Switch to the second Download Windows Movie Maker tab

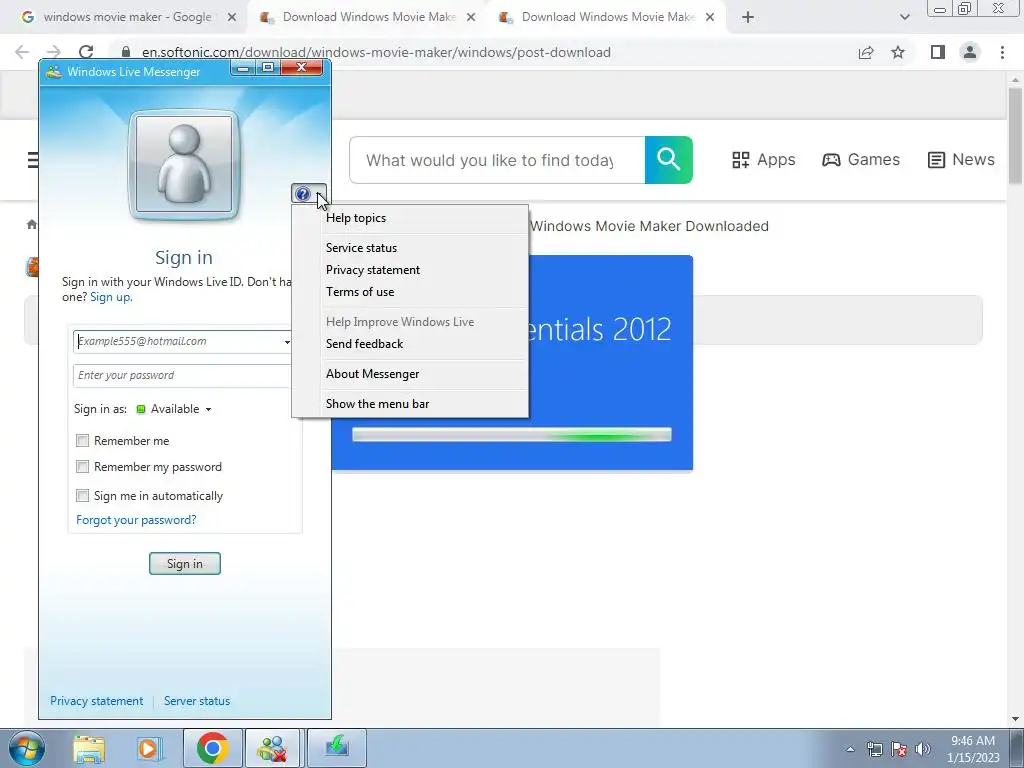click(607, 18)
